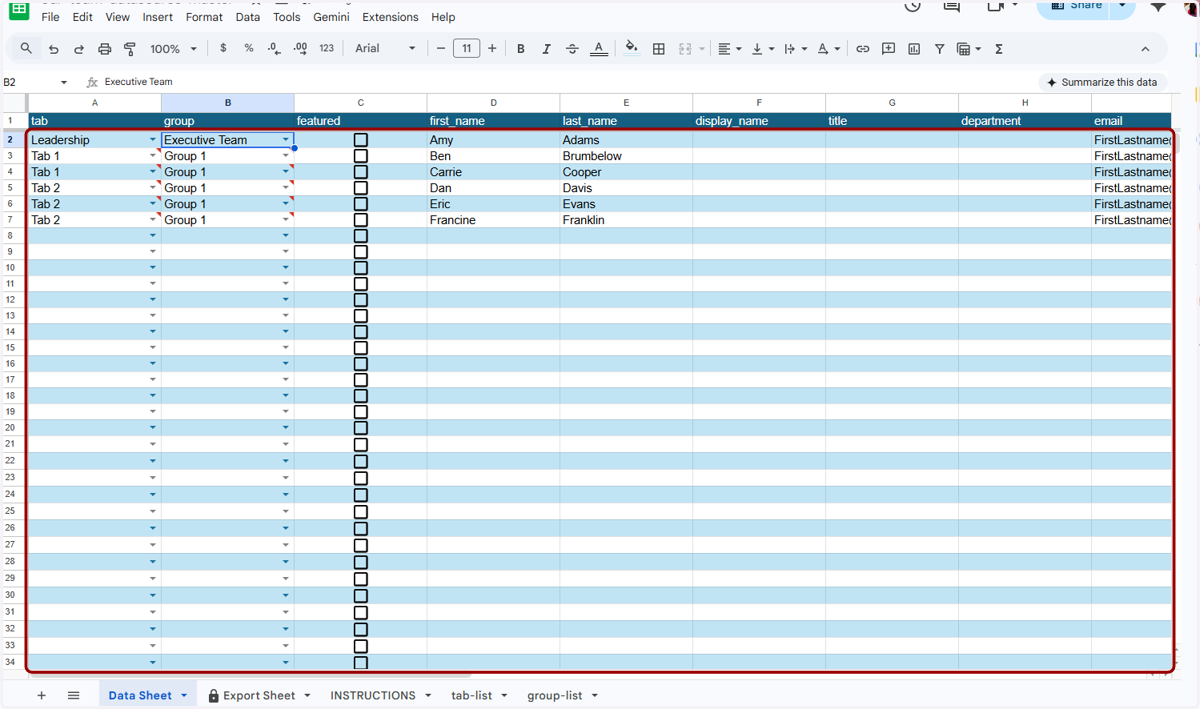Open the Extensions menu
This screenshot has width=1200, height=709.
[x=390, y=17]
